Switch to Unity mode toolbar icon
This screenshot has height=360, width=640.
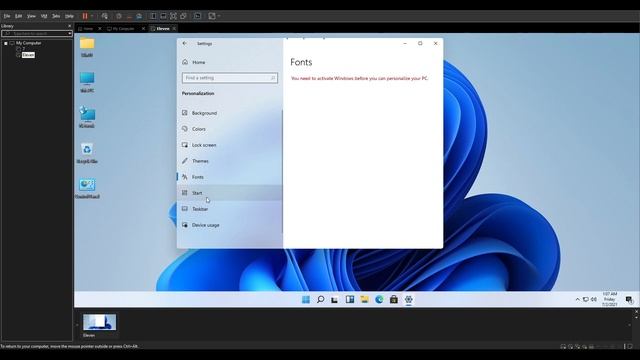[x=183, y=16]
